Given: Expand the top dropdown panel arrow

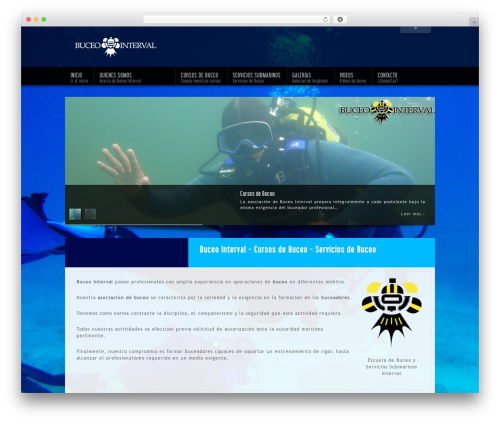Looking at the screenshot, I should (x=416, y=29).
